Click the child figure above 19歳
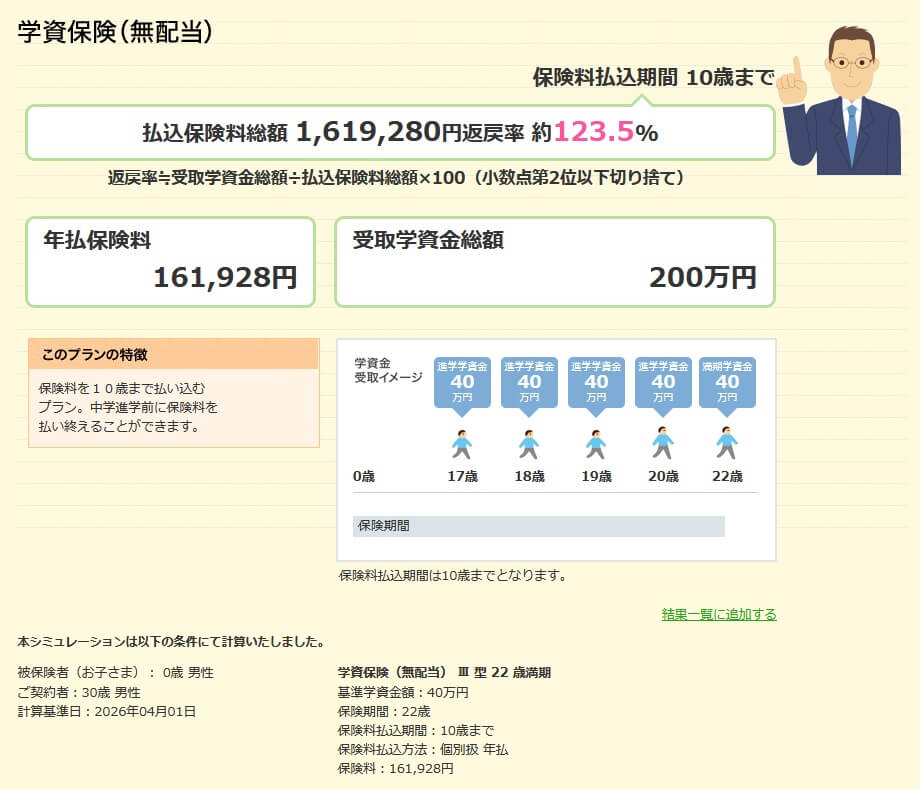Image resolution: width=920 pixels, height=790 pixels. pyautogui.click(x=596, y=443)
